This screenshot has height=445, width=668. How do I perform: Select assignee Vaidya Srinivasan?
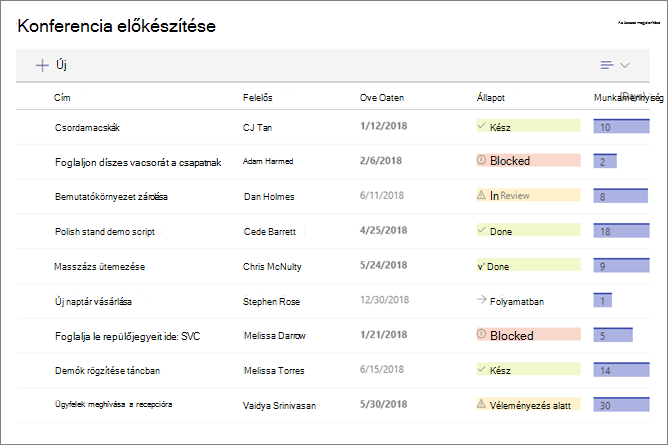(x=279, y=405)
